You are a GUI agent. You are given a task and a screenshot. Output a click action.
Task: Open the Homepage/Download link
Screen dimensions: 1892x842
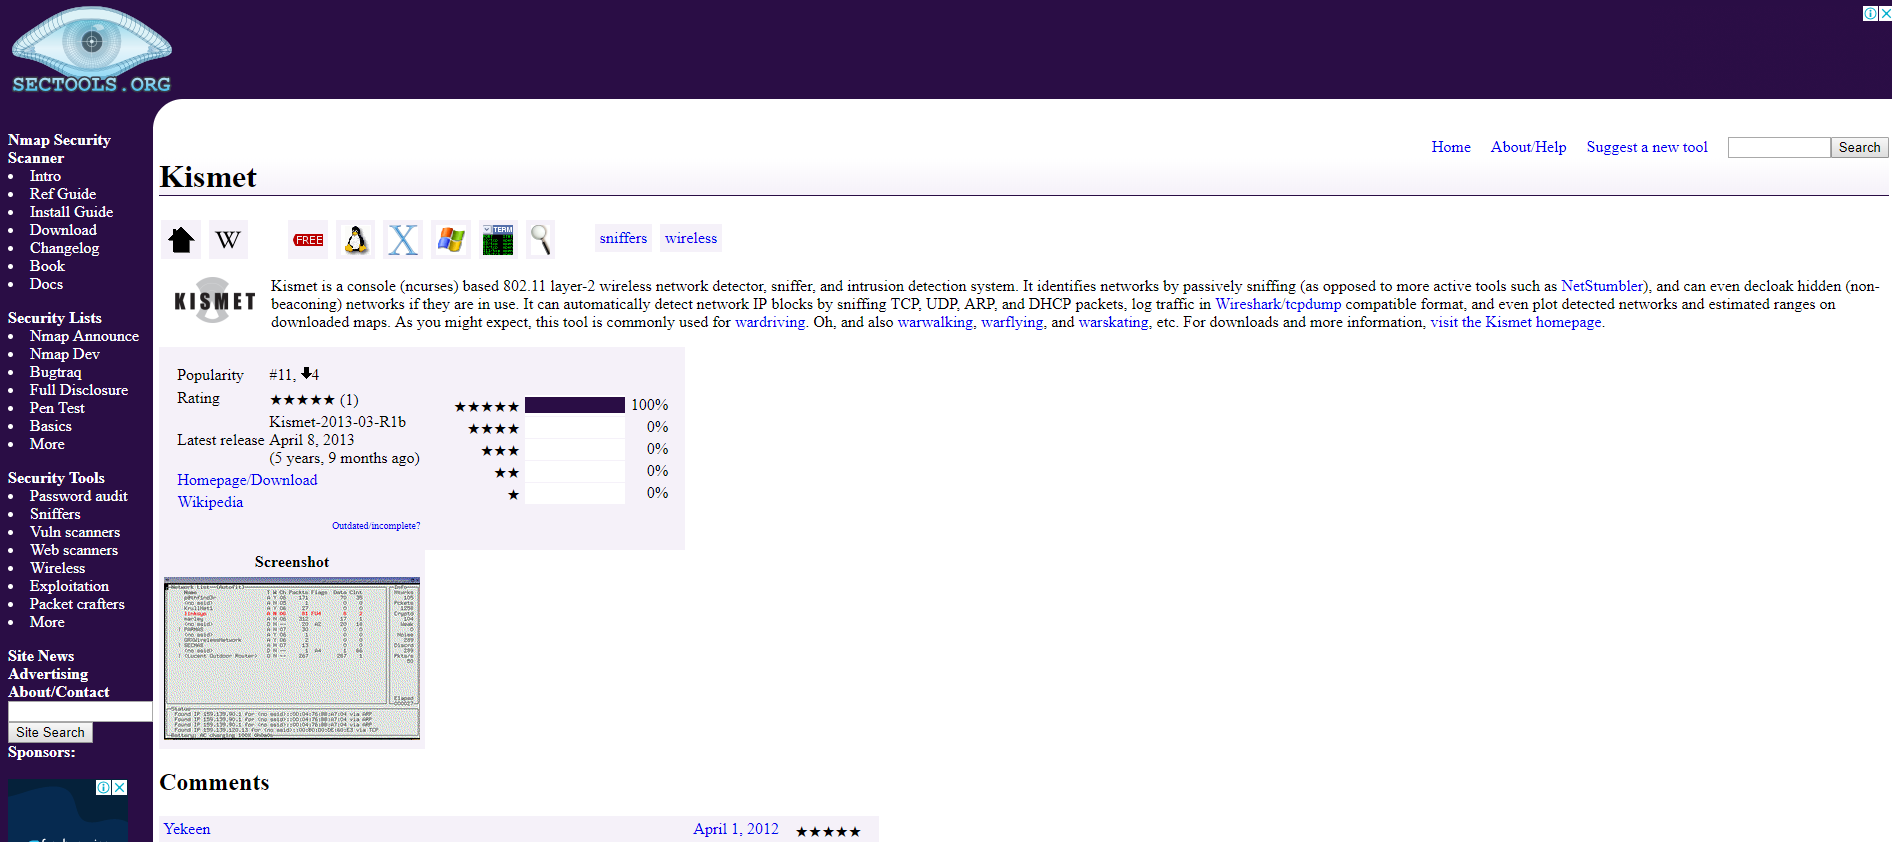pyautogui.click(x=247, y=480)
